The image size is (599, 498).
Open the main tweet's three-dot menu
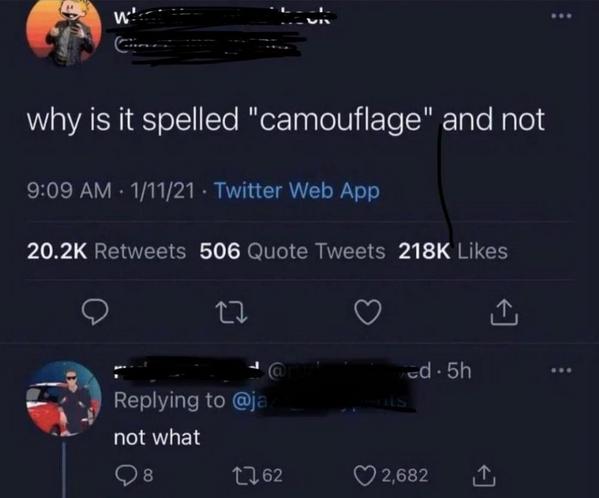coord(561,16)
